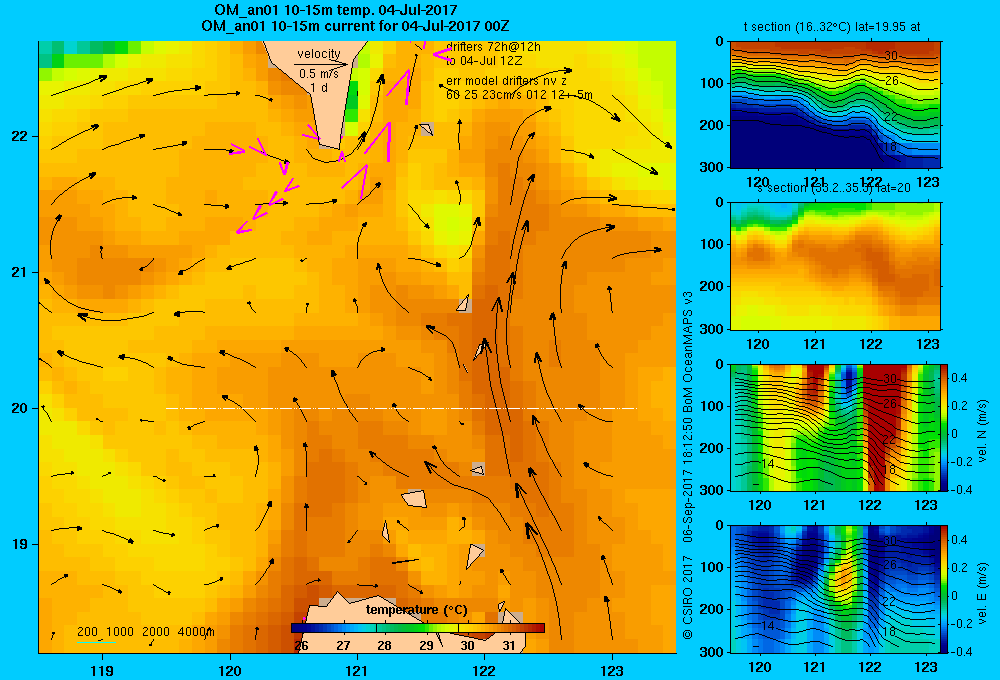Click the 's section (33.2..35.5) lat=20' heading
Screen dimensions: 1000x680
tap(834, 188)
